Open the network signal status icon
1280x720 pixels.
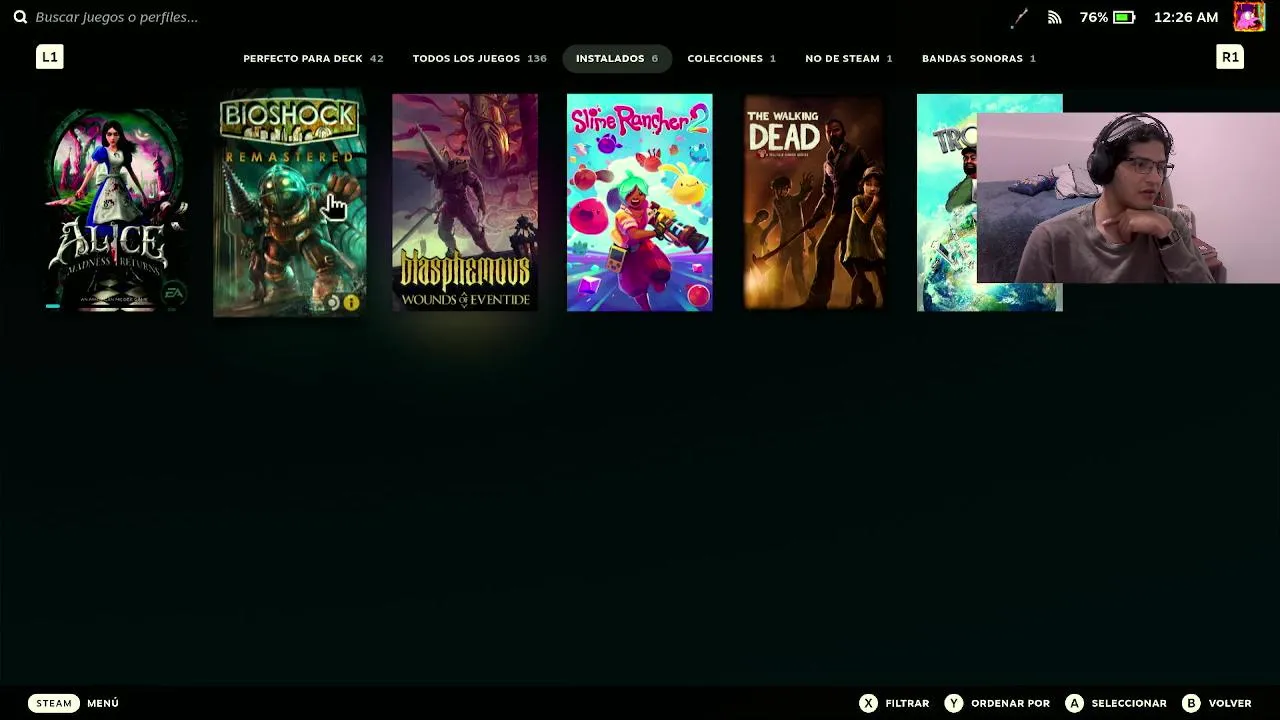1054,17
